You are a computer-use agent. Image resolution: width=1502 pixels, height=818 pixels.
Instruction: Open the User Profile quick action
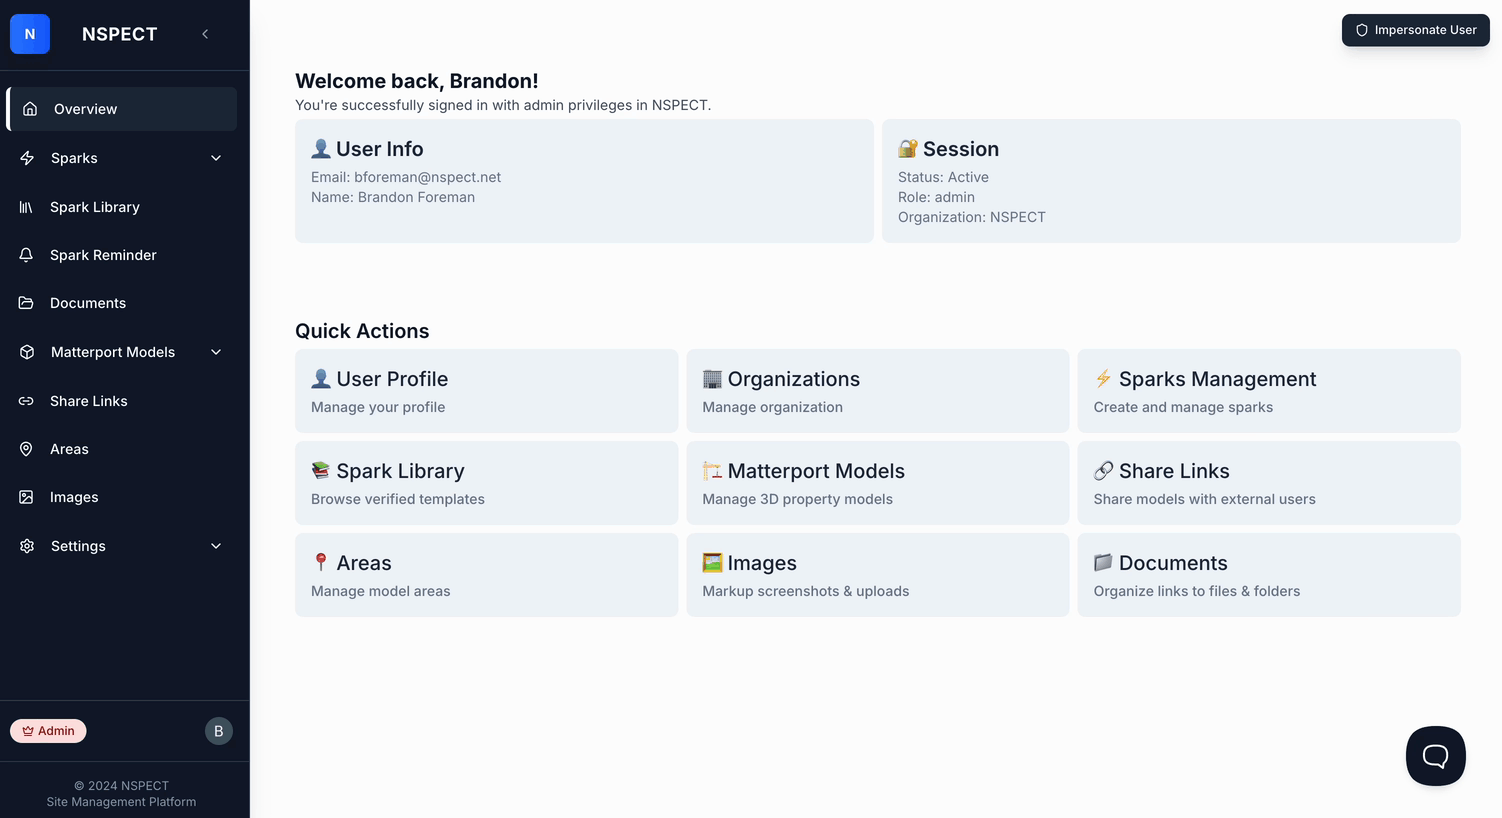click(486, 391)
